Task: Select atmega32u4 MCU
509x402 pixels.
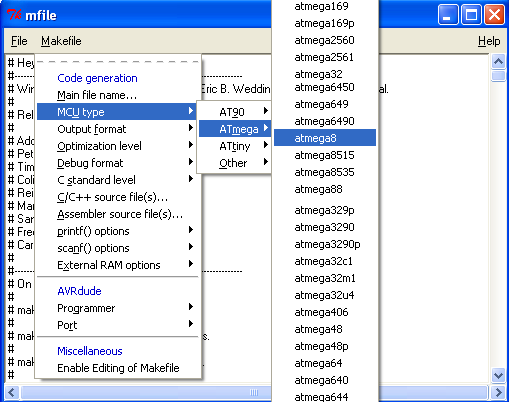Action: click(325, 295)
